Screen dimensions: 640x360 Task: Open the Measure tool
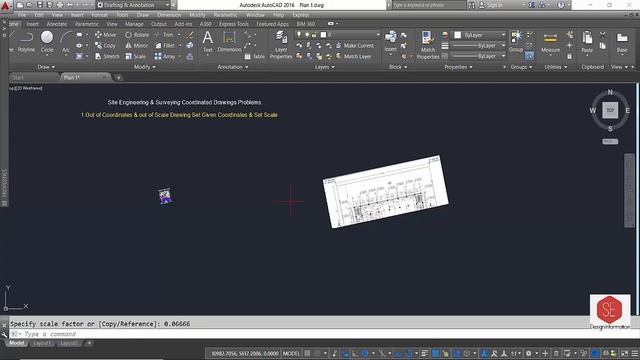(550, 42)
